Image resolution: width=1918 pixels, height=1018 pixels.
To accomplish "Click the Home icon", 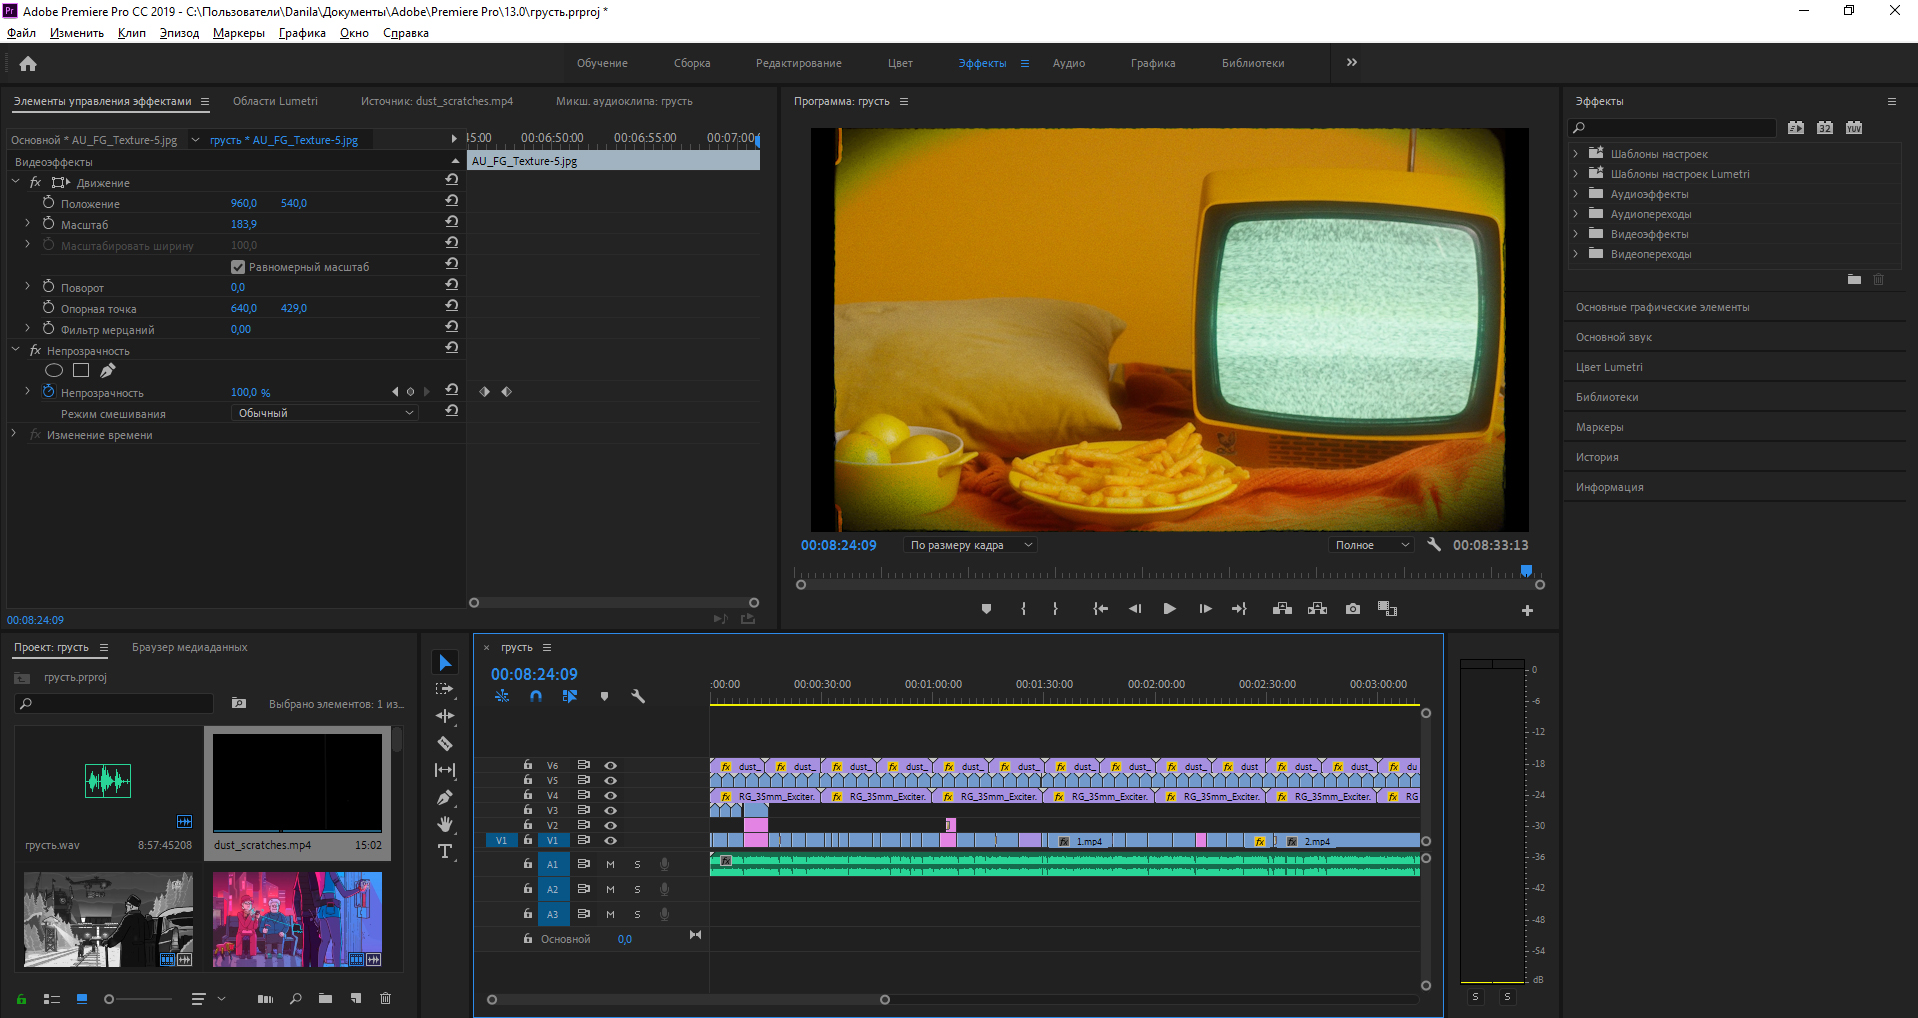I will click(28, 64).
